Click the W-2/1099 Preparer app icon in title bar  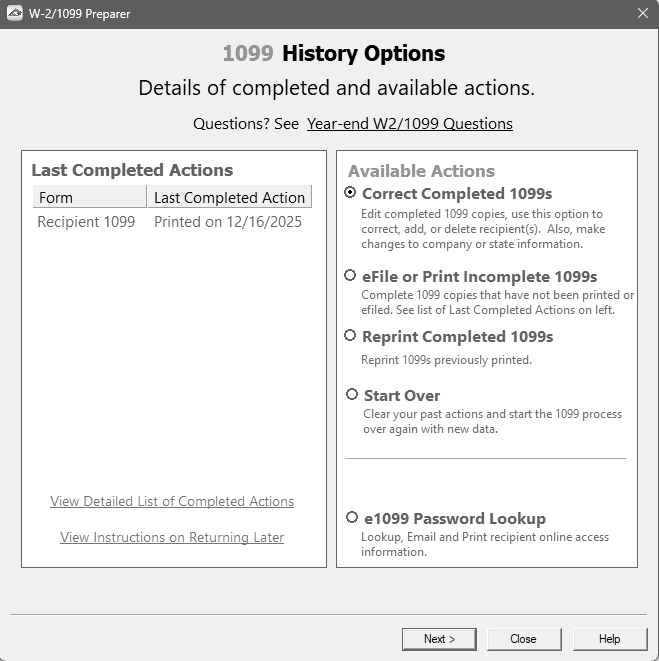point(15,14)
